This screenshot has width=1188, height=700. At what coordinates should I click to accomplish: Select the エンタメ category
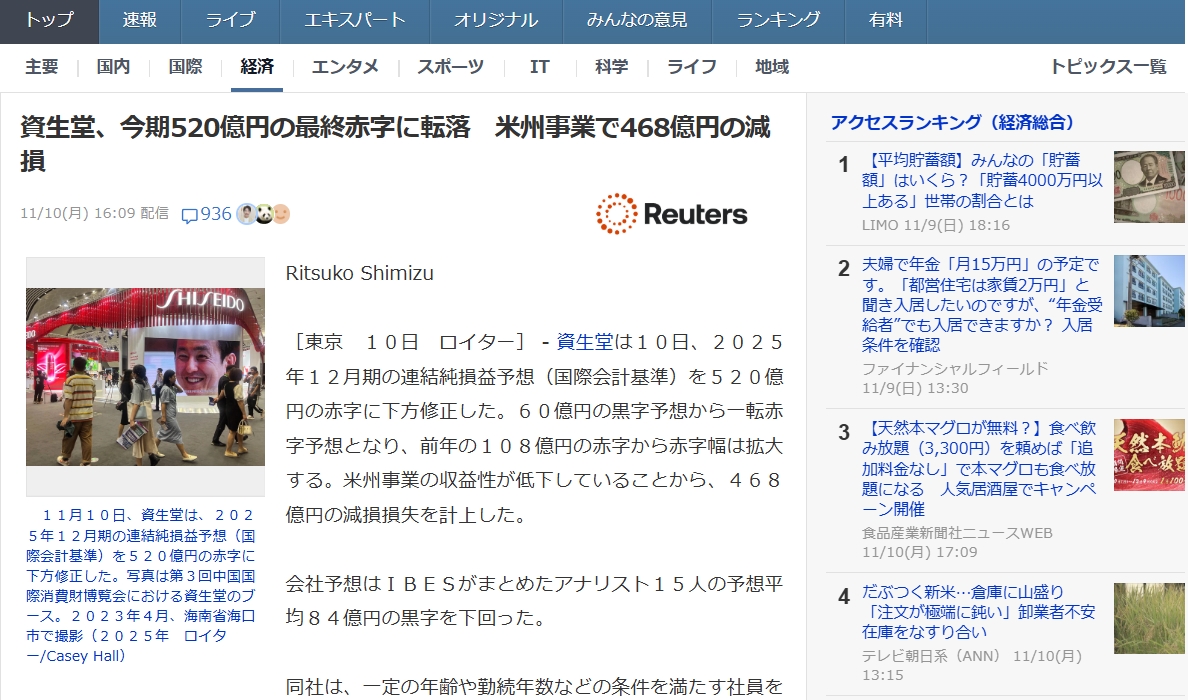(345, 67)
